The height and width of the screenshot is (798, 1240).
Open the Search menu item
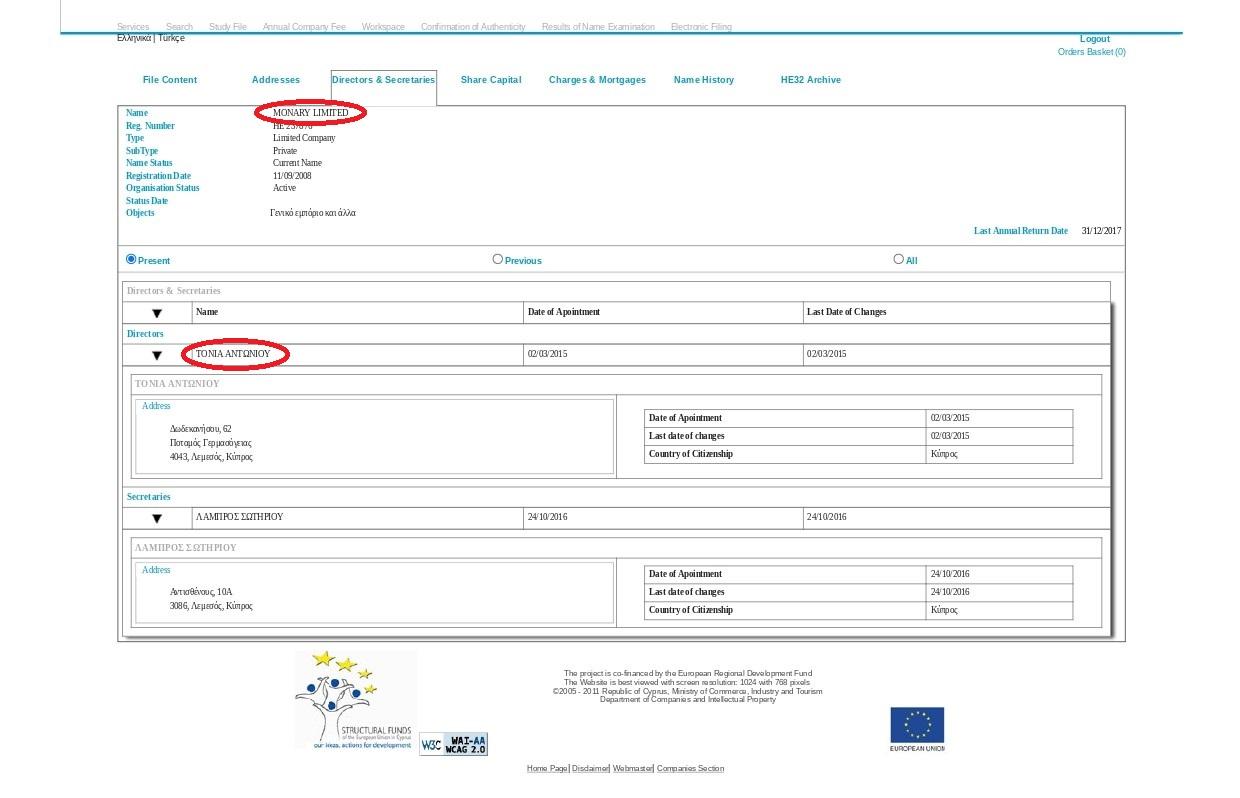[179, 27]
